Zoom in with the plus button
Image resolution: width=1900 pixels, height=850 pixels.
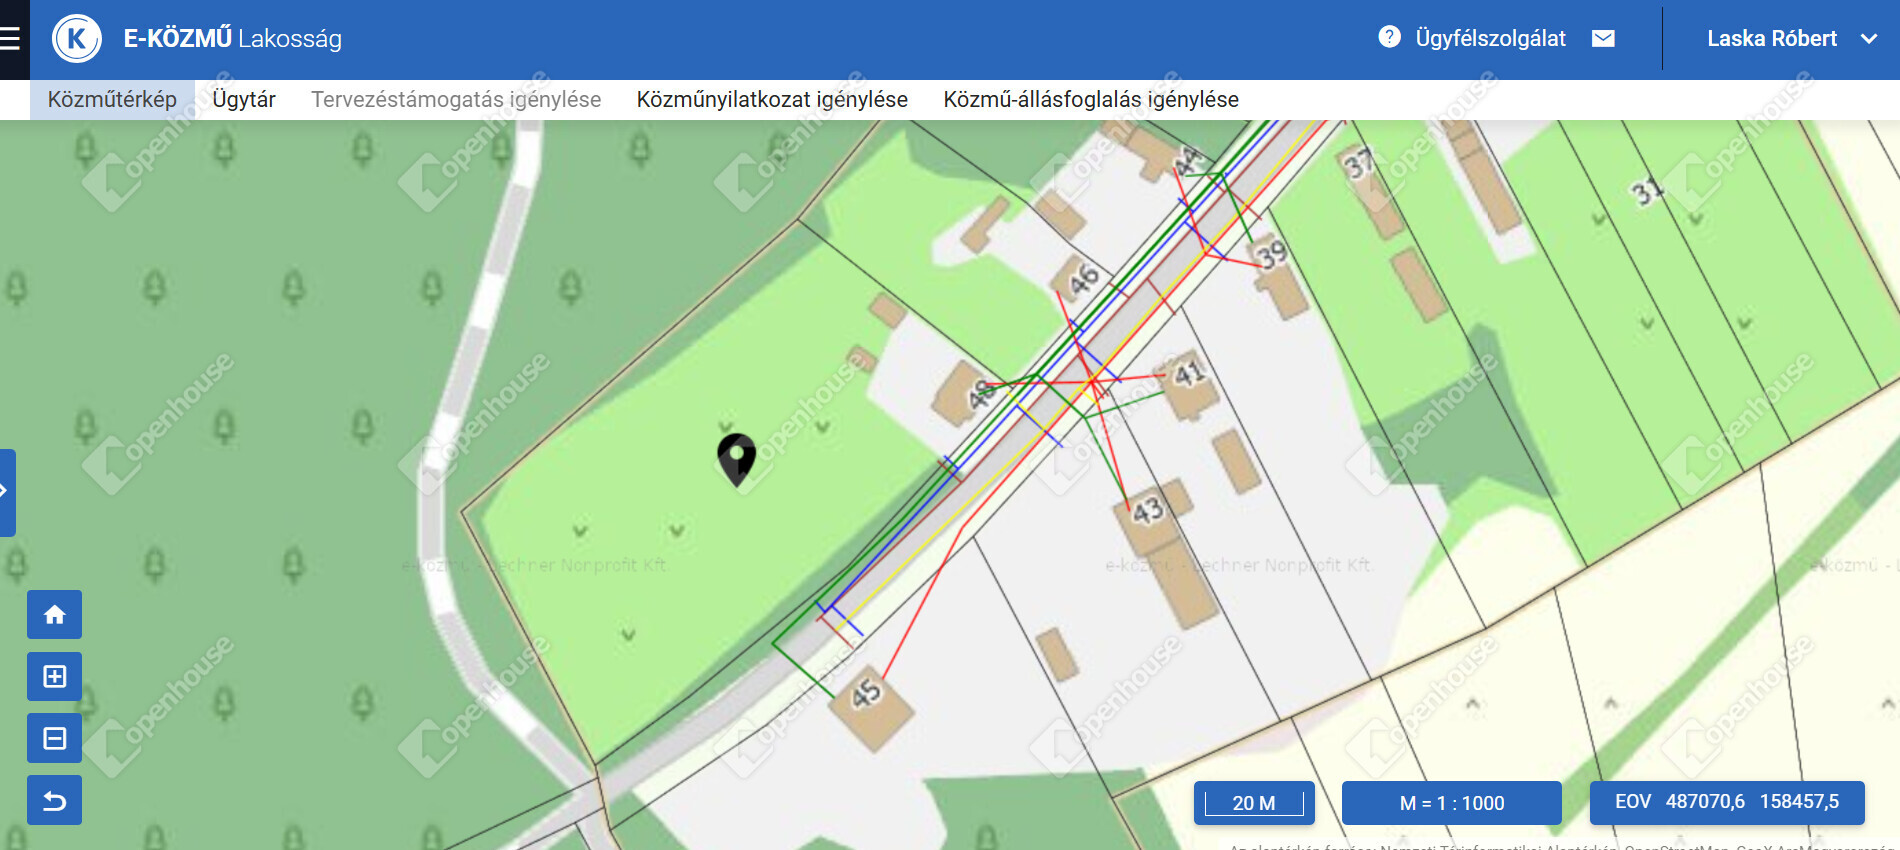tap(55, 677)
